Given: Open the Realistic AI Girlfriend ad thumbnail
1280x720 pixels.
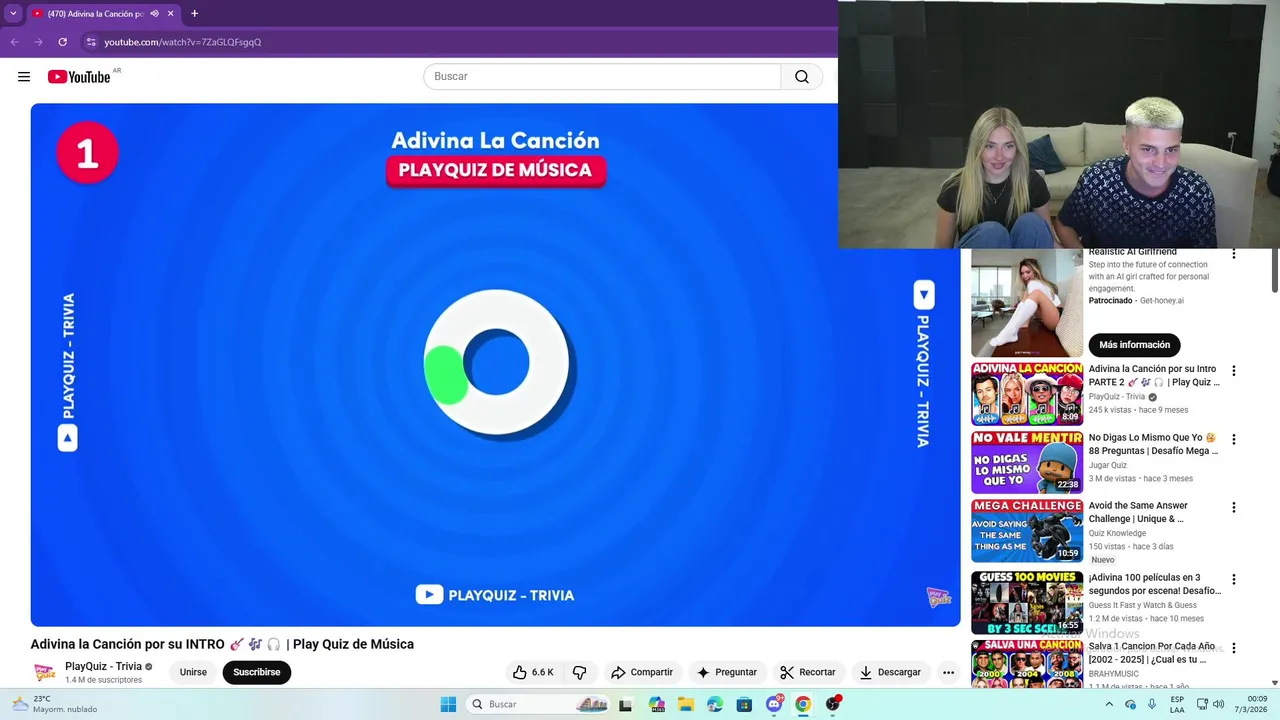Looking at the screenshot, I should click(x=1027, y=303).
